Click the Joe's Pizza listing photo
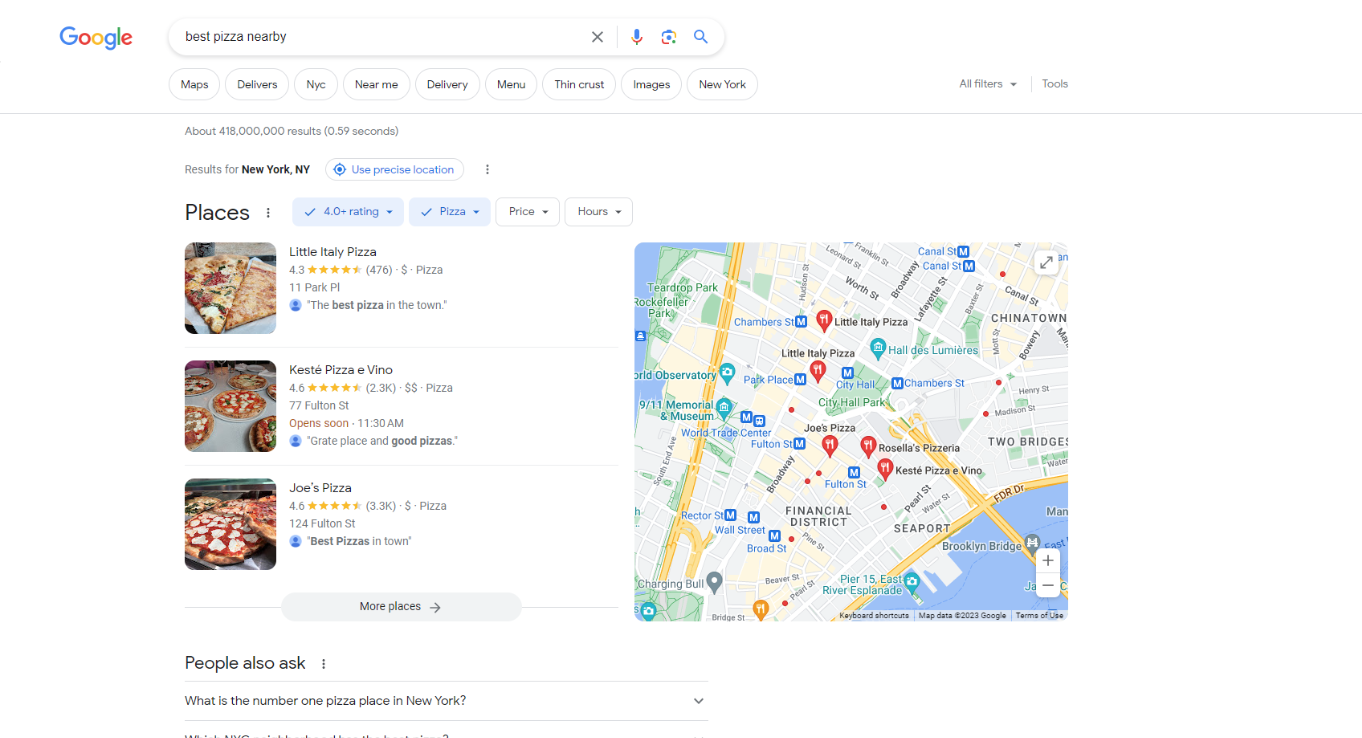This screenshot has height=738, width=1362. point(230,524)
